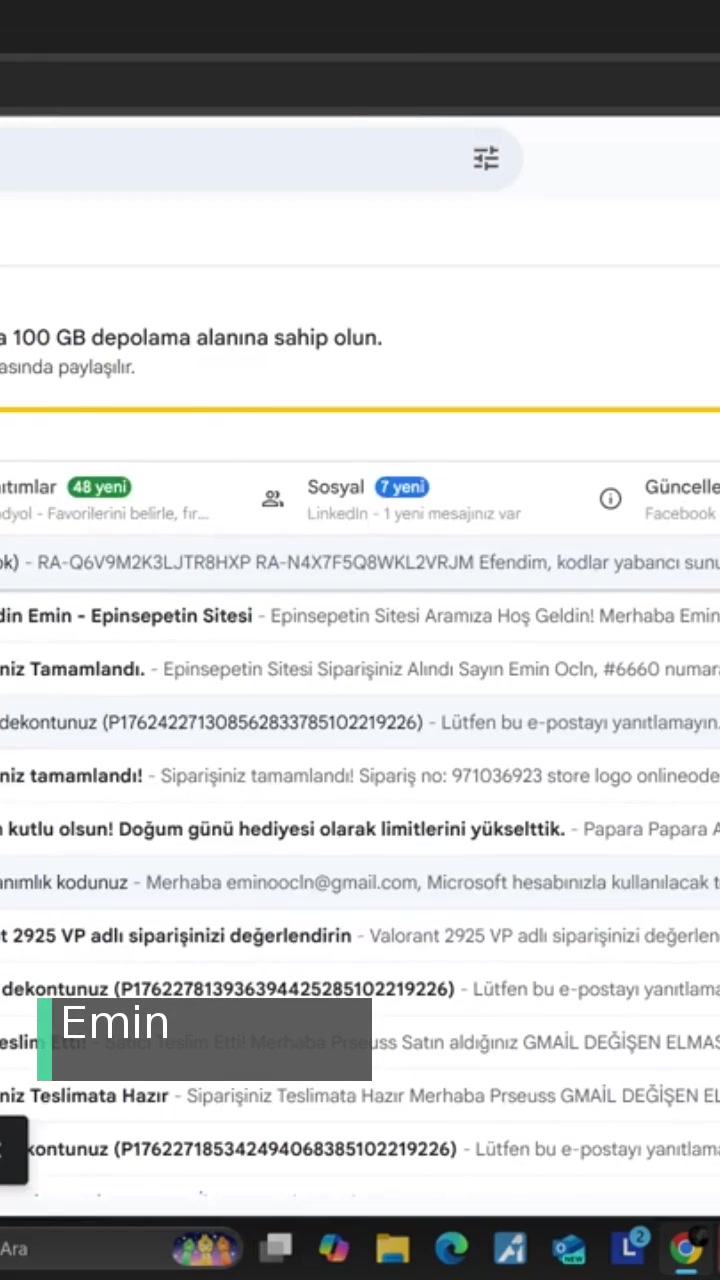
Task: Click the 100 GB depolama promotion text
Action: (x=191, y=338)
